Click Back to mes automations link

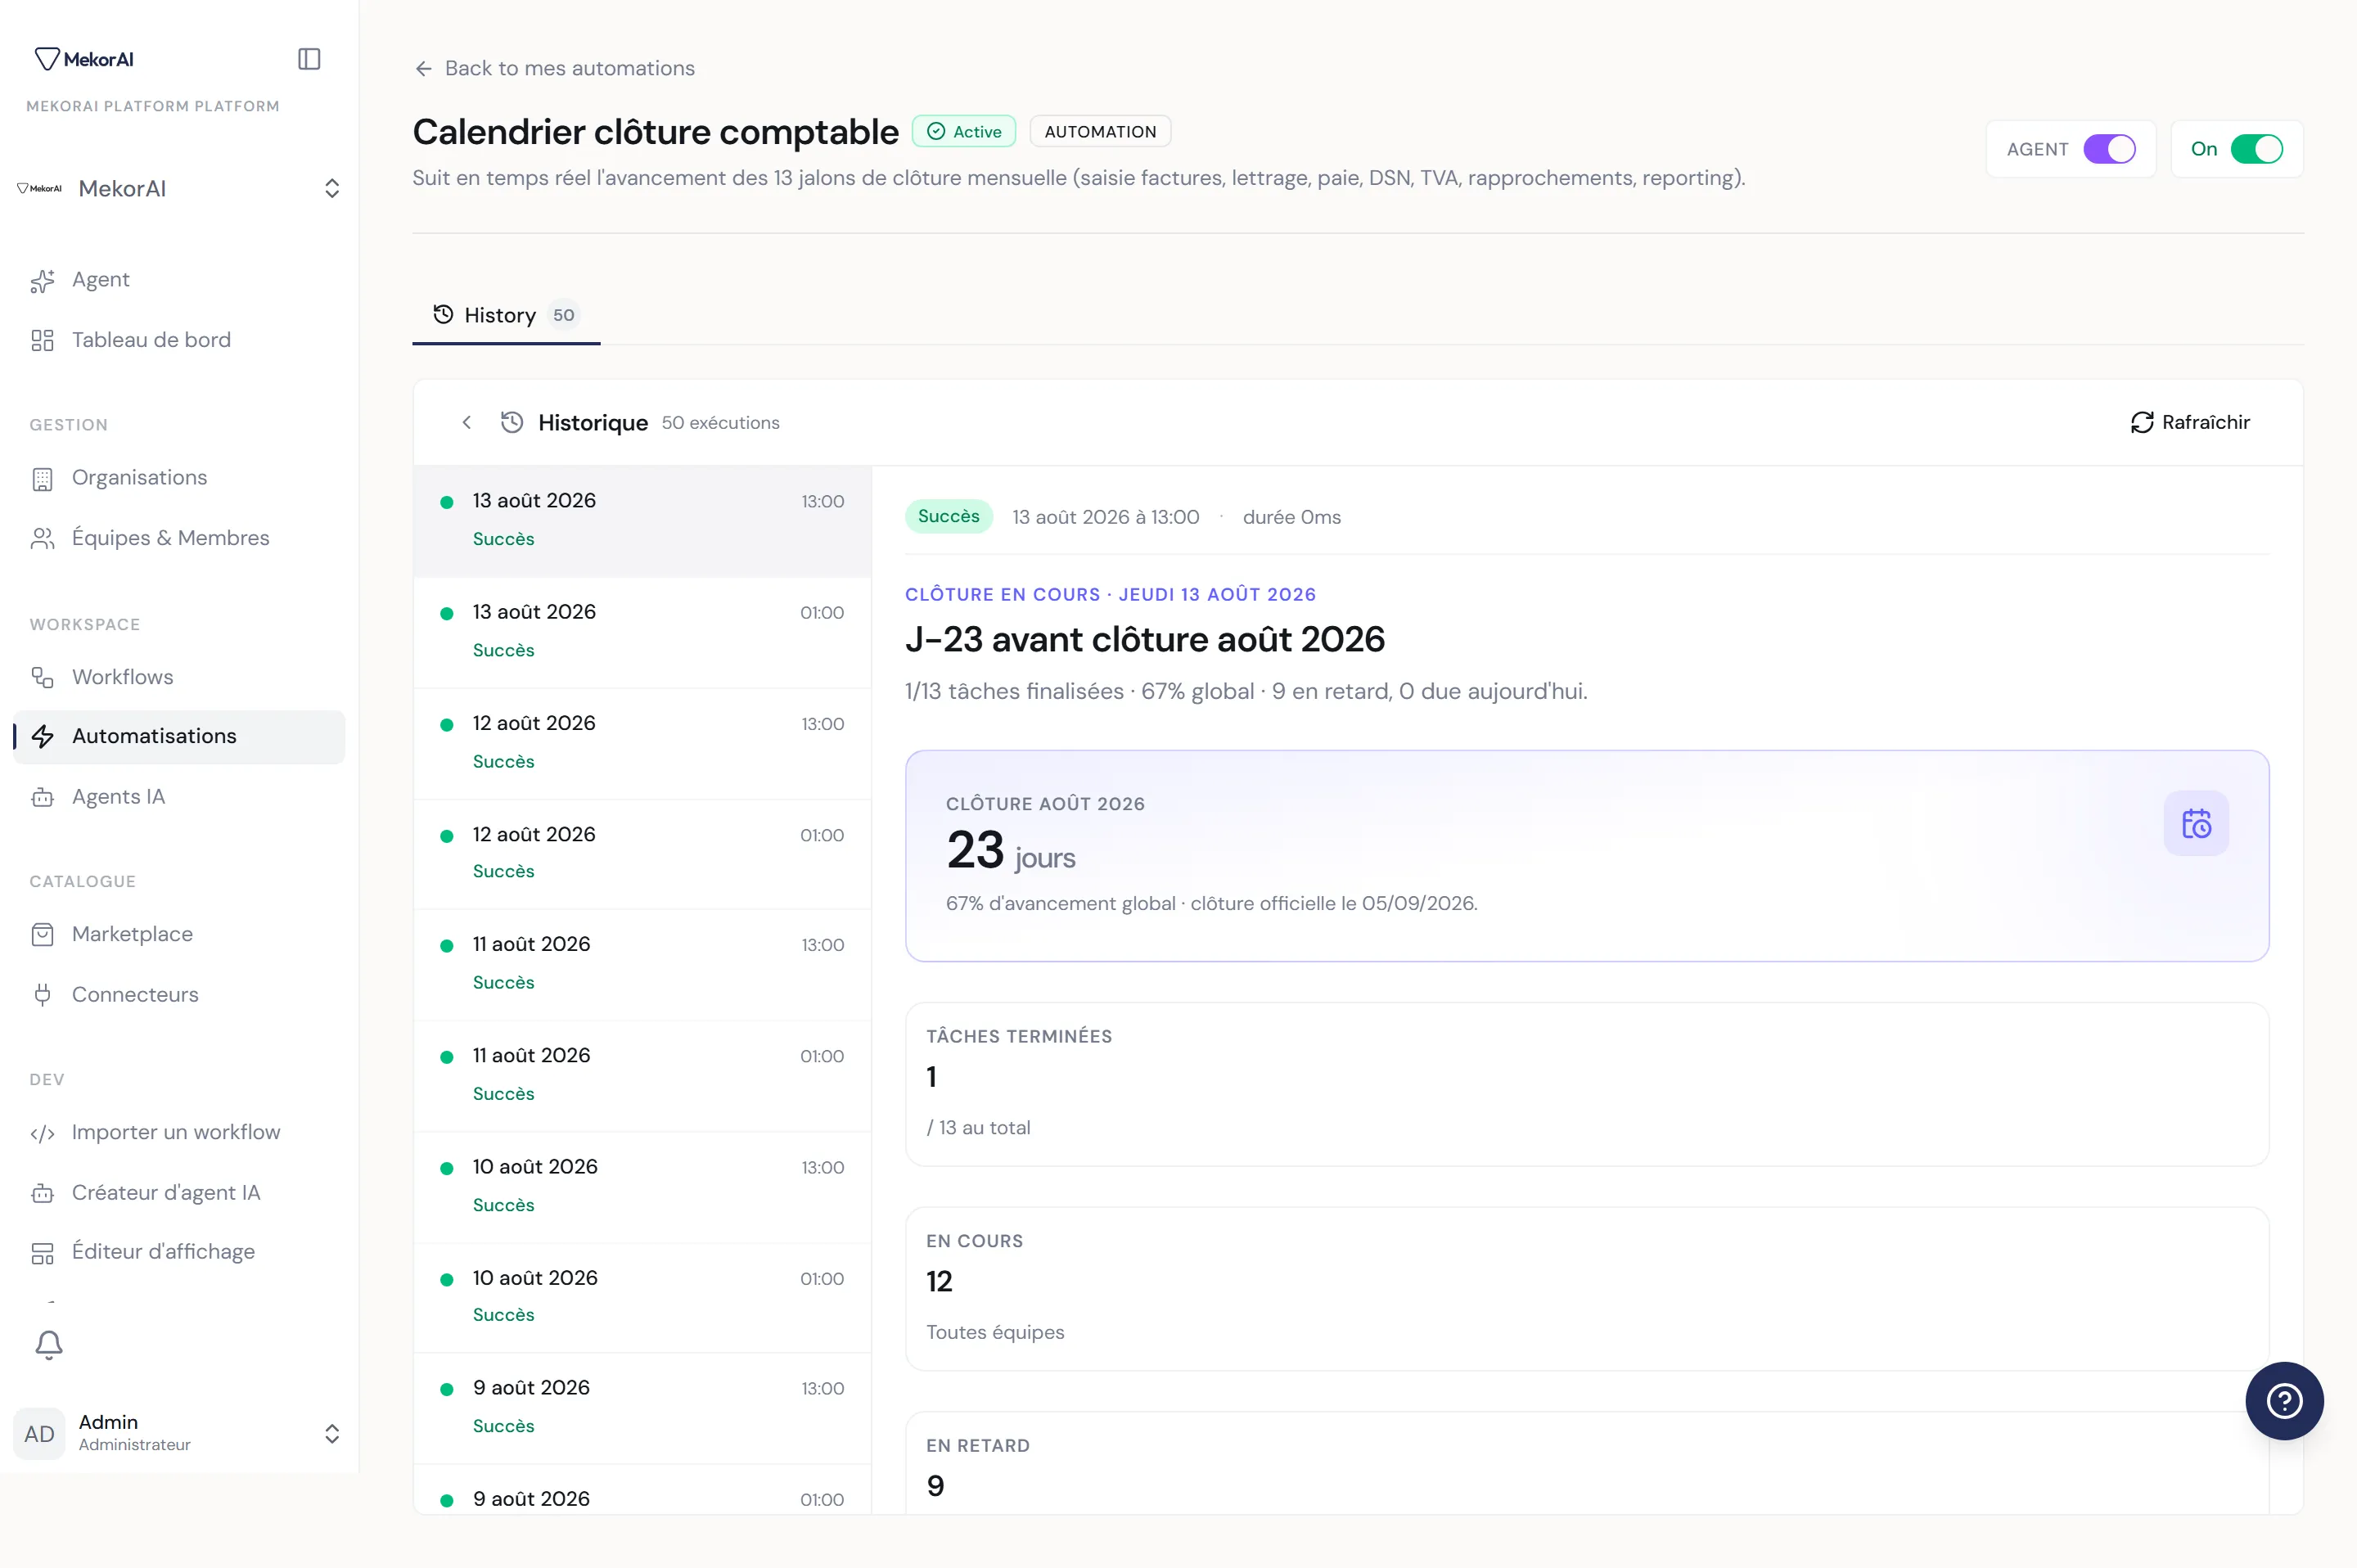554,68
